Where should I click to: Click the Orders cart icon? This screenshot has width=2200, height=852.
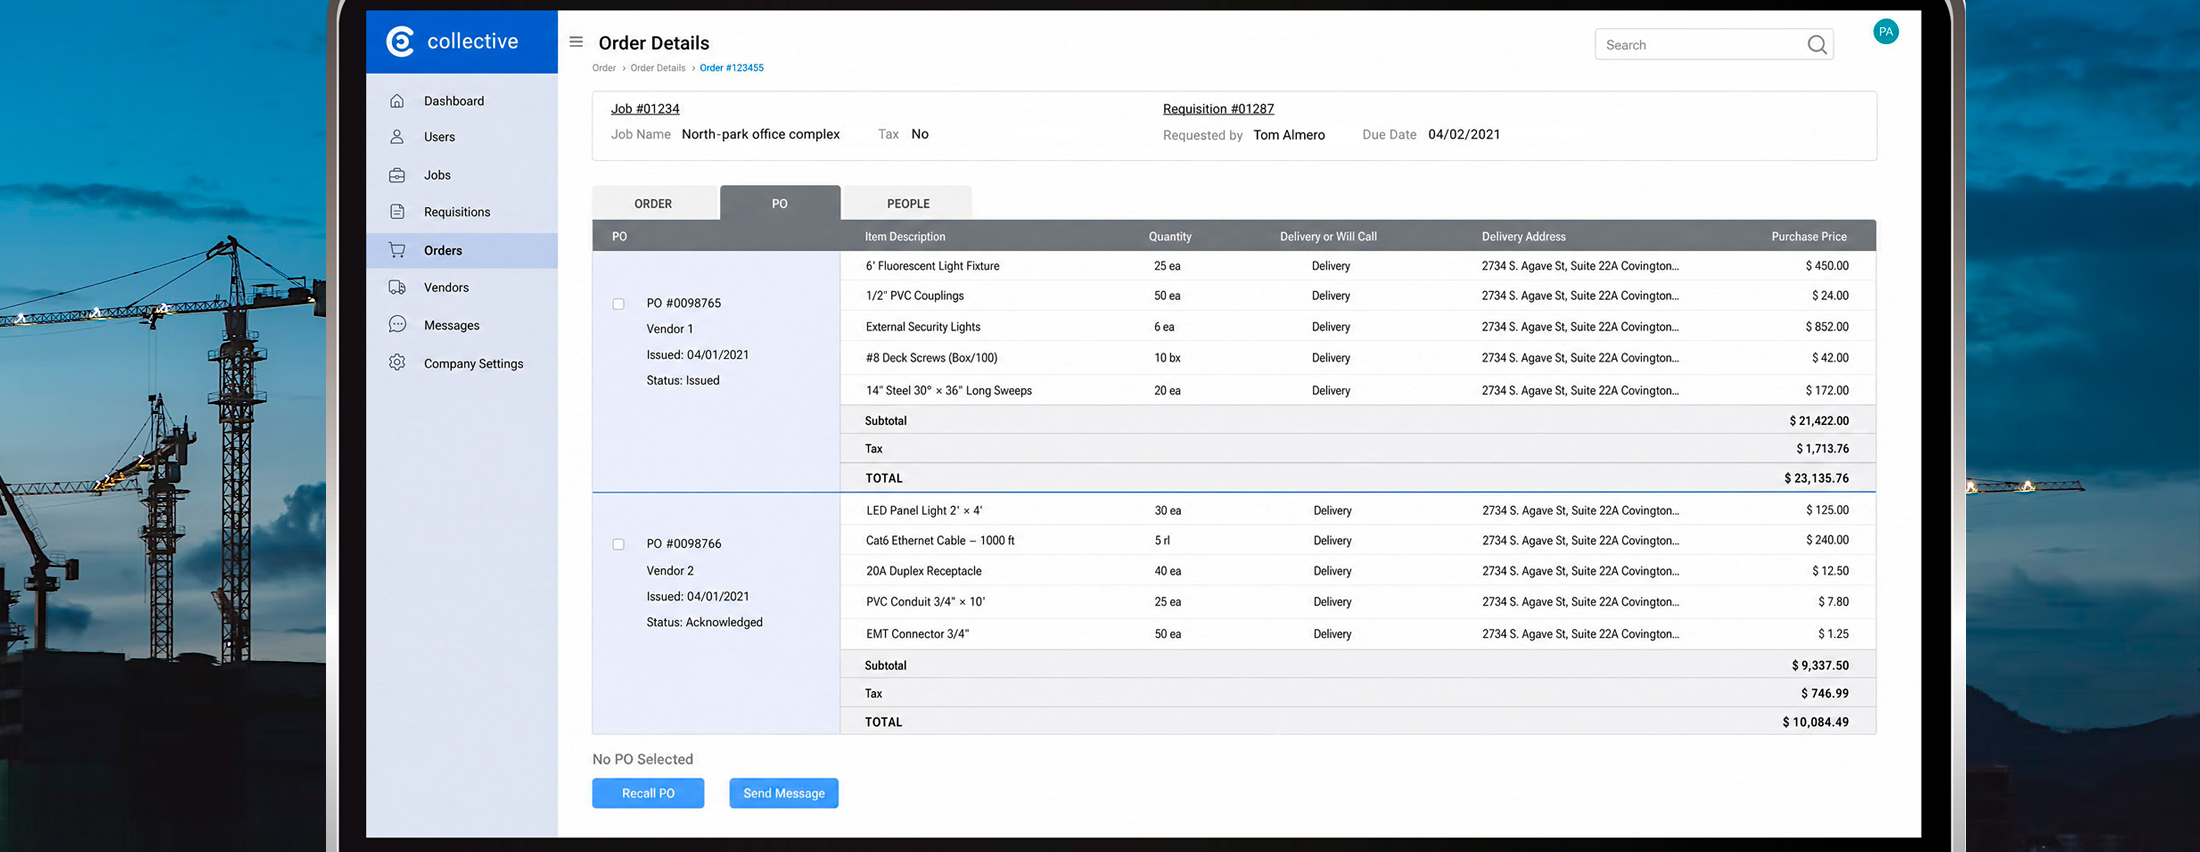[397, 250]
